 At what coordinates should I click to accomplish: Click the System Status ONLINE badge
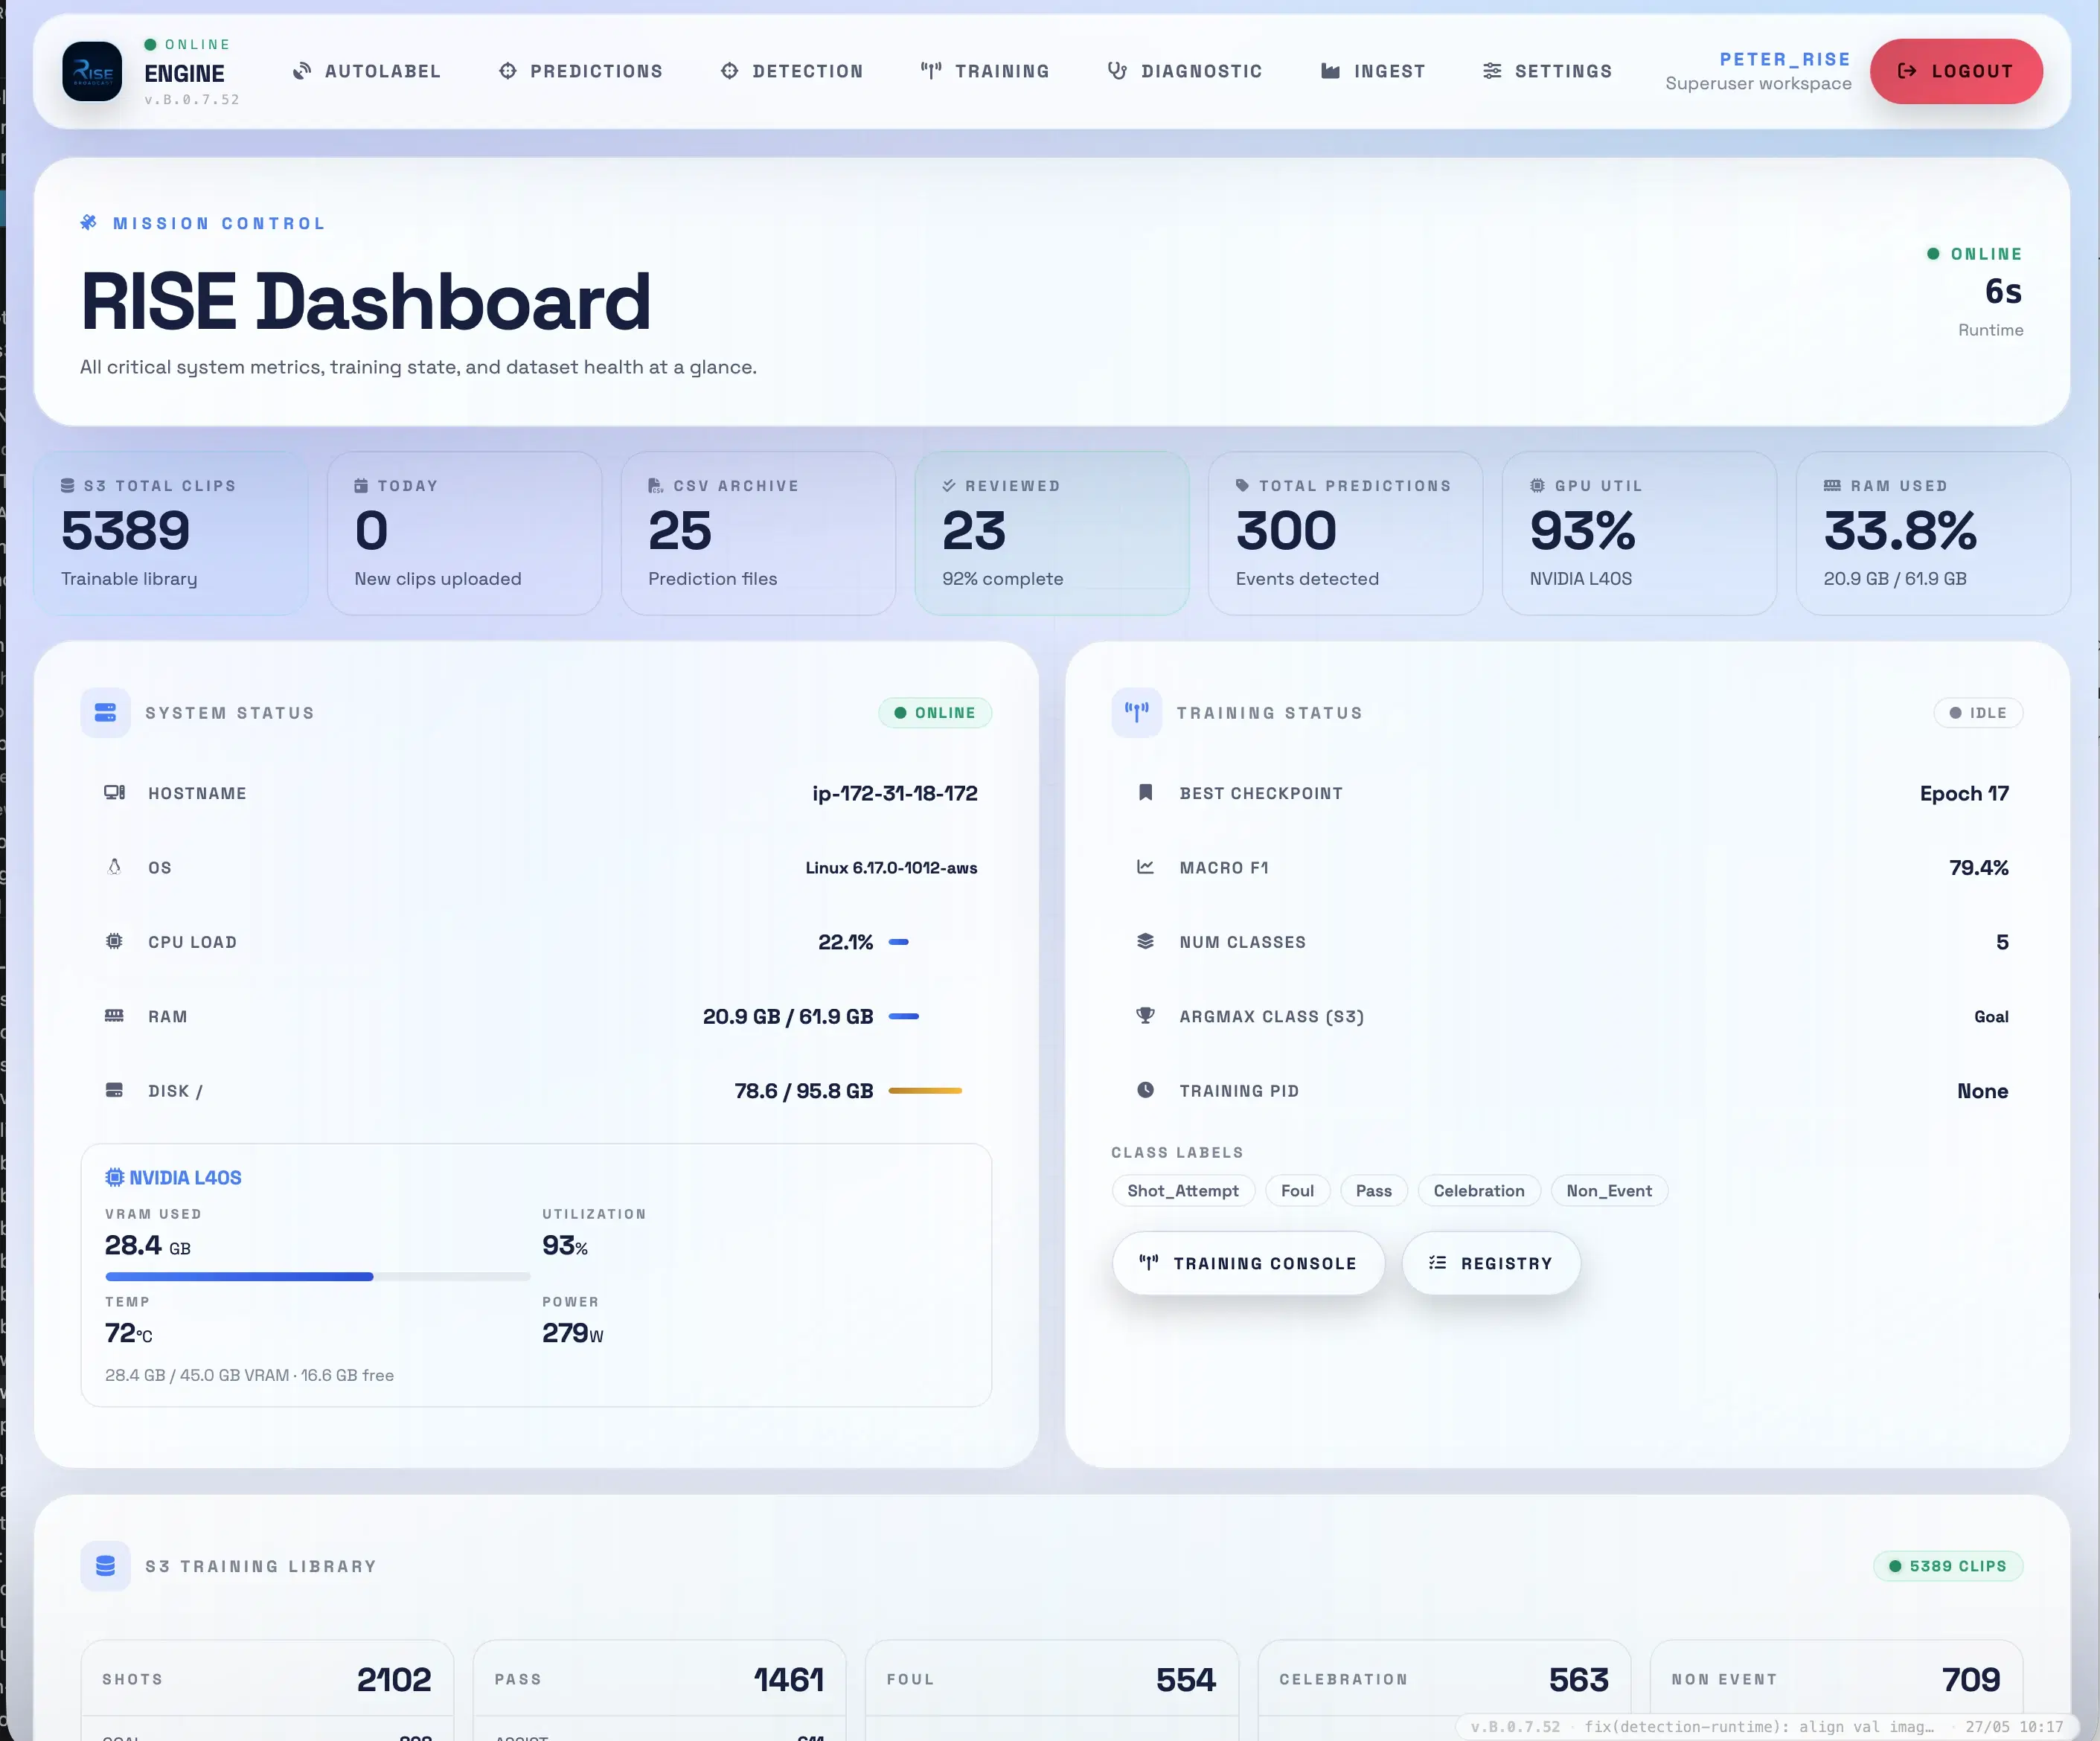tap(935, 712)
